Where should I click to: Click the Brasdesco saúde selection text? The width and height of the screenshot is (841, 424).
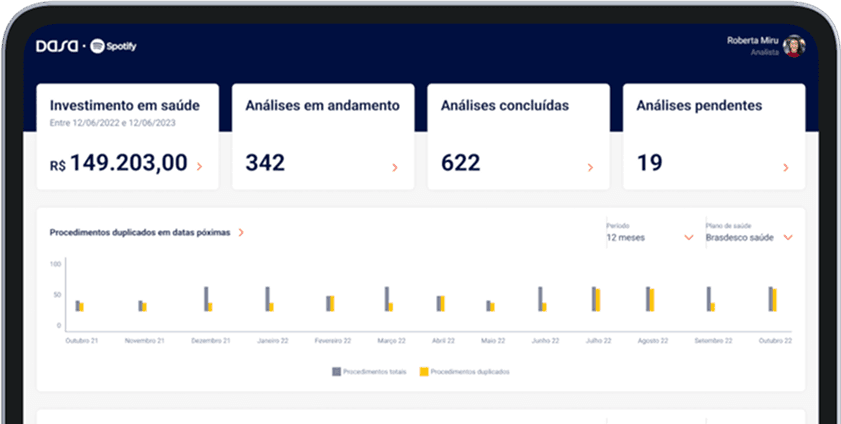pos(740,237)
